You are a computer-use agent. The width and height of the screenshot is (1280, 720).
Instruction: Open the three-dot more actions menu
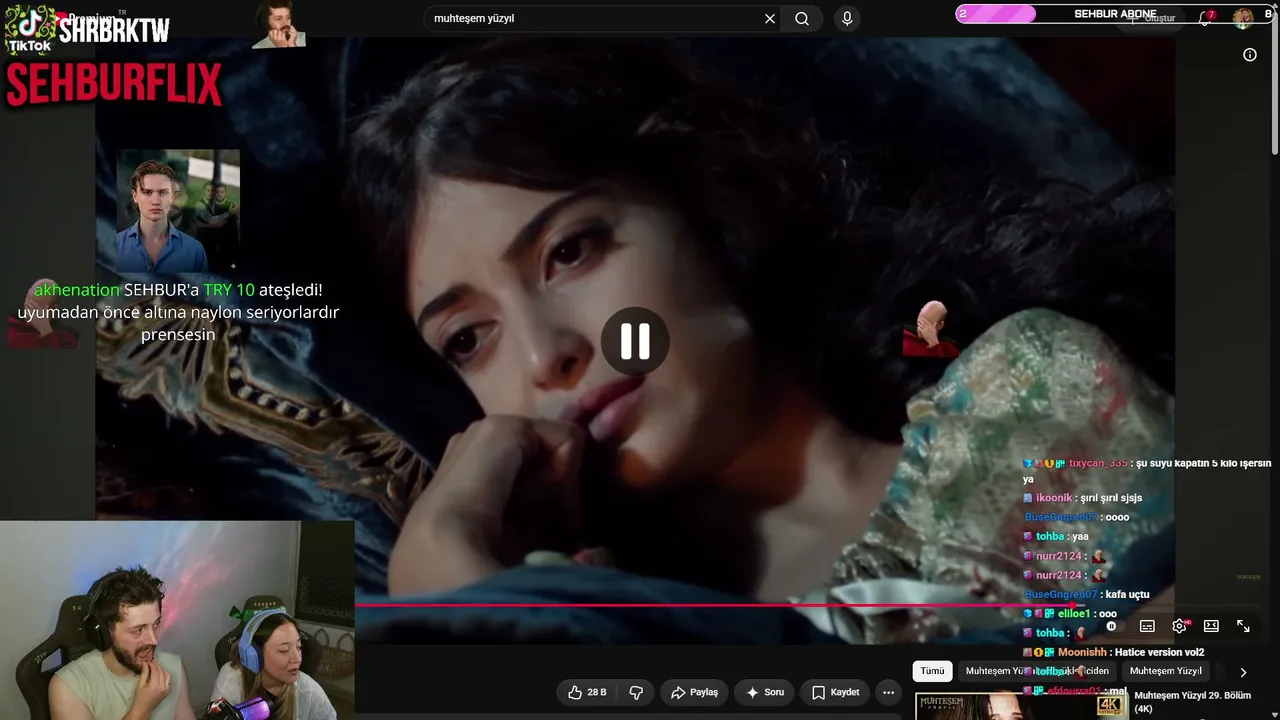pos(888,692)
